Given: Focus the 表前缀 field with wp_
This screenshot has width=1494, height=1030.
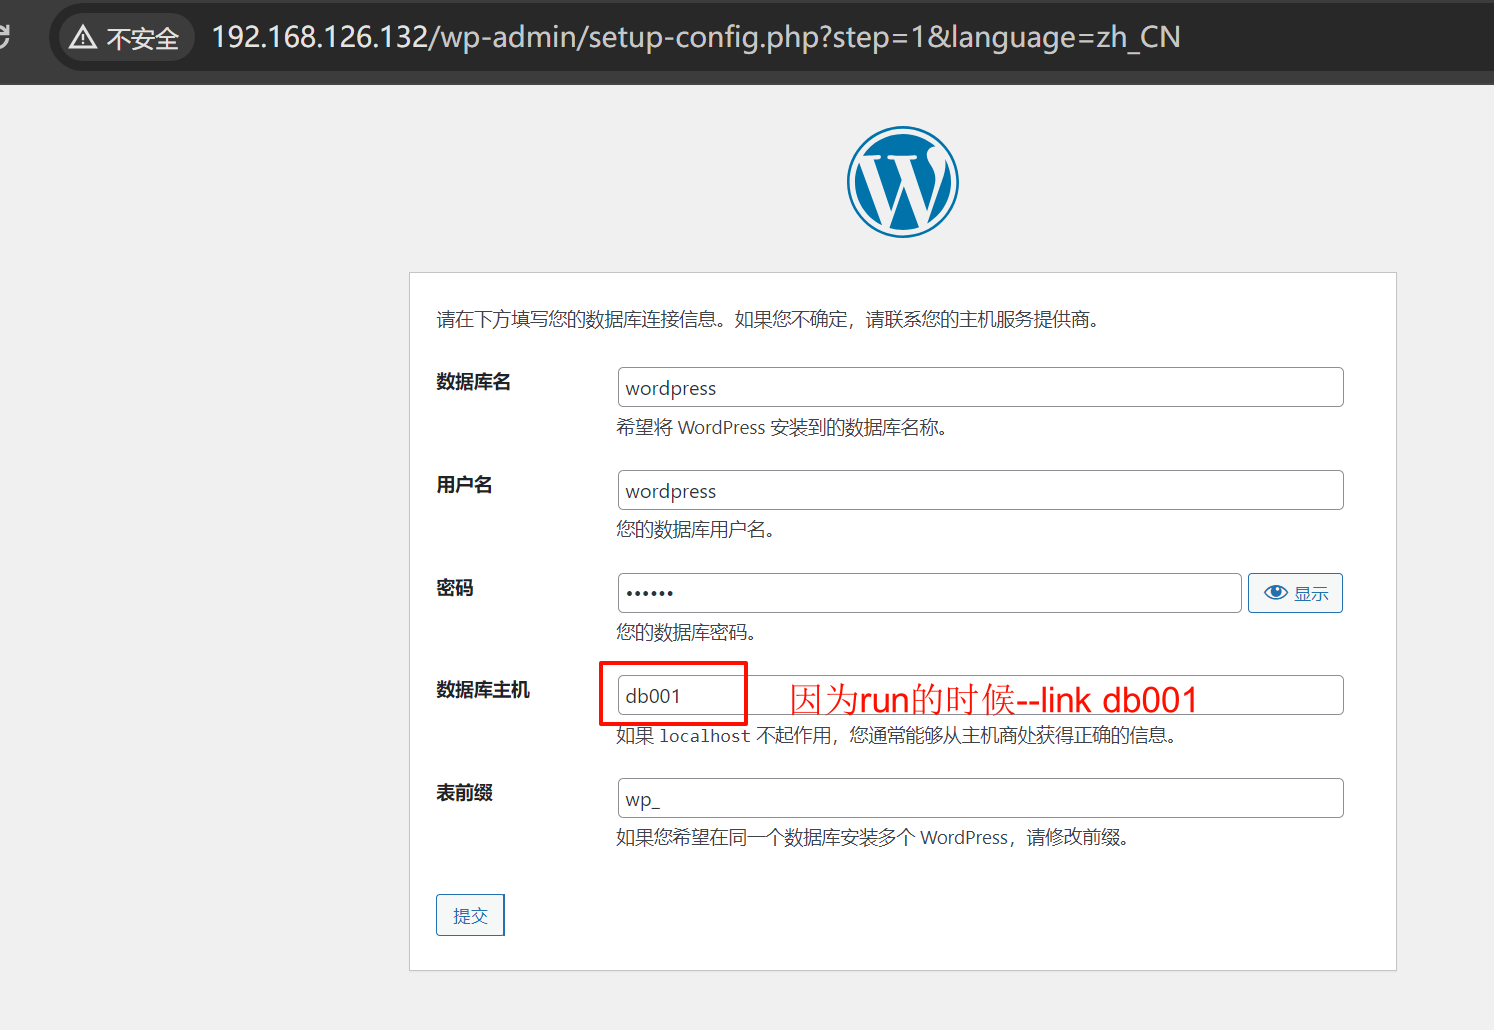Looking at the screenshot, I should [979, 799].
